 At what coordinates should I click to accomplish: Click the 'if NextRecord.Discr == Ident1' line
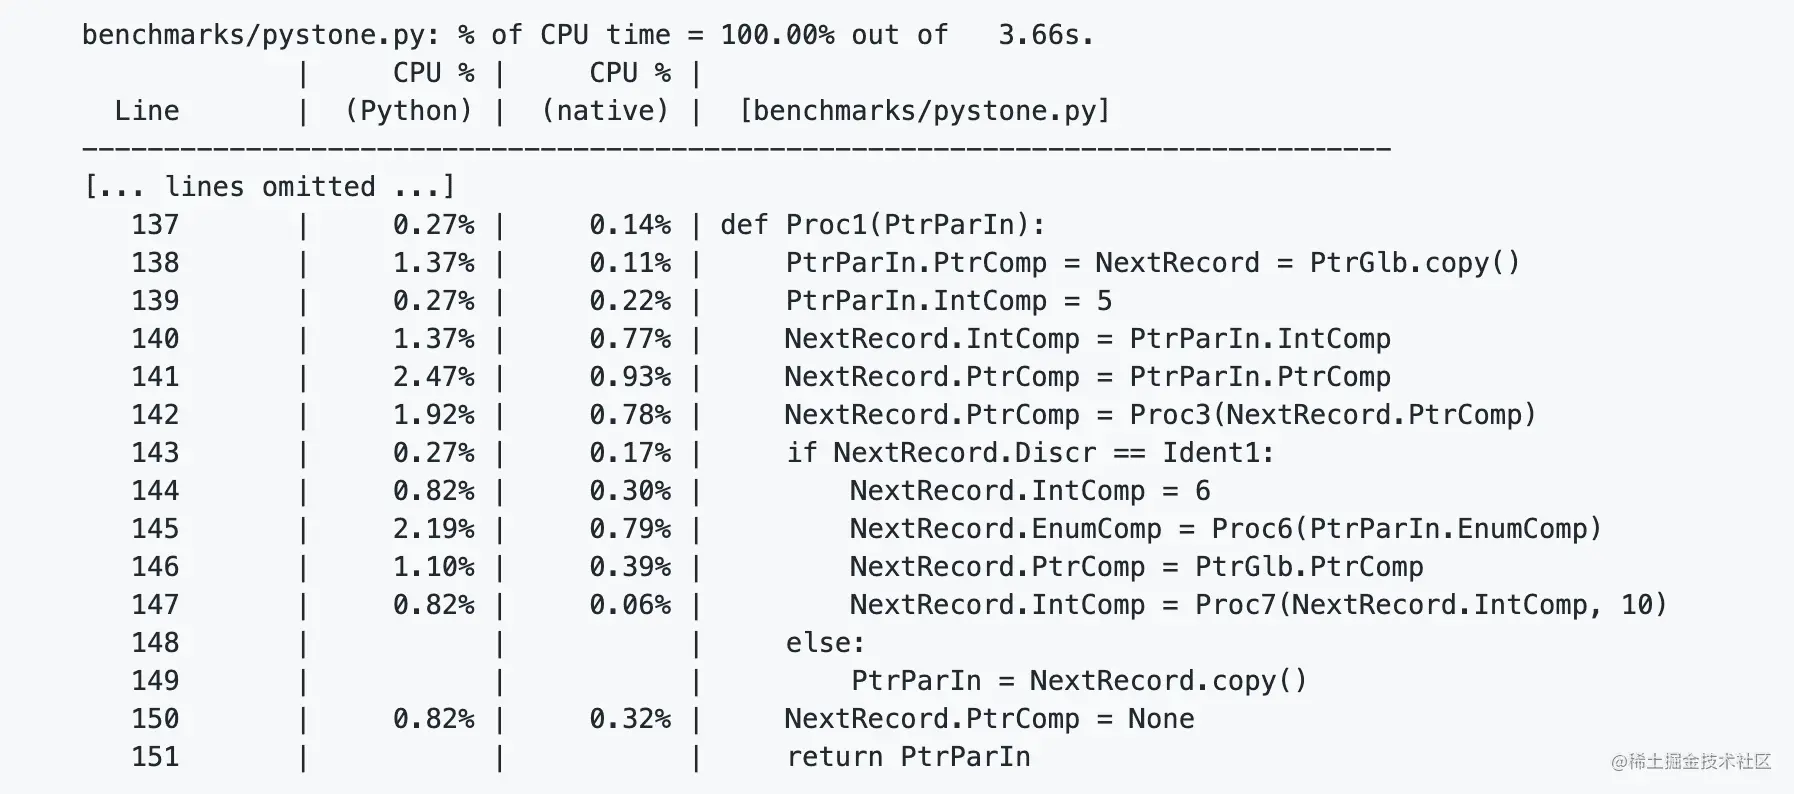[1030, 452]
